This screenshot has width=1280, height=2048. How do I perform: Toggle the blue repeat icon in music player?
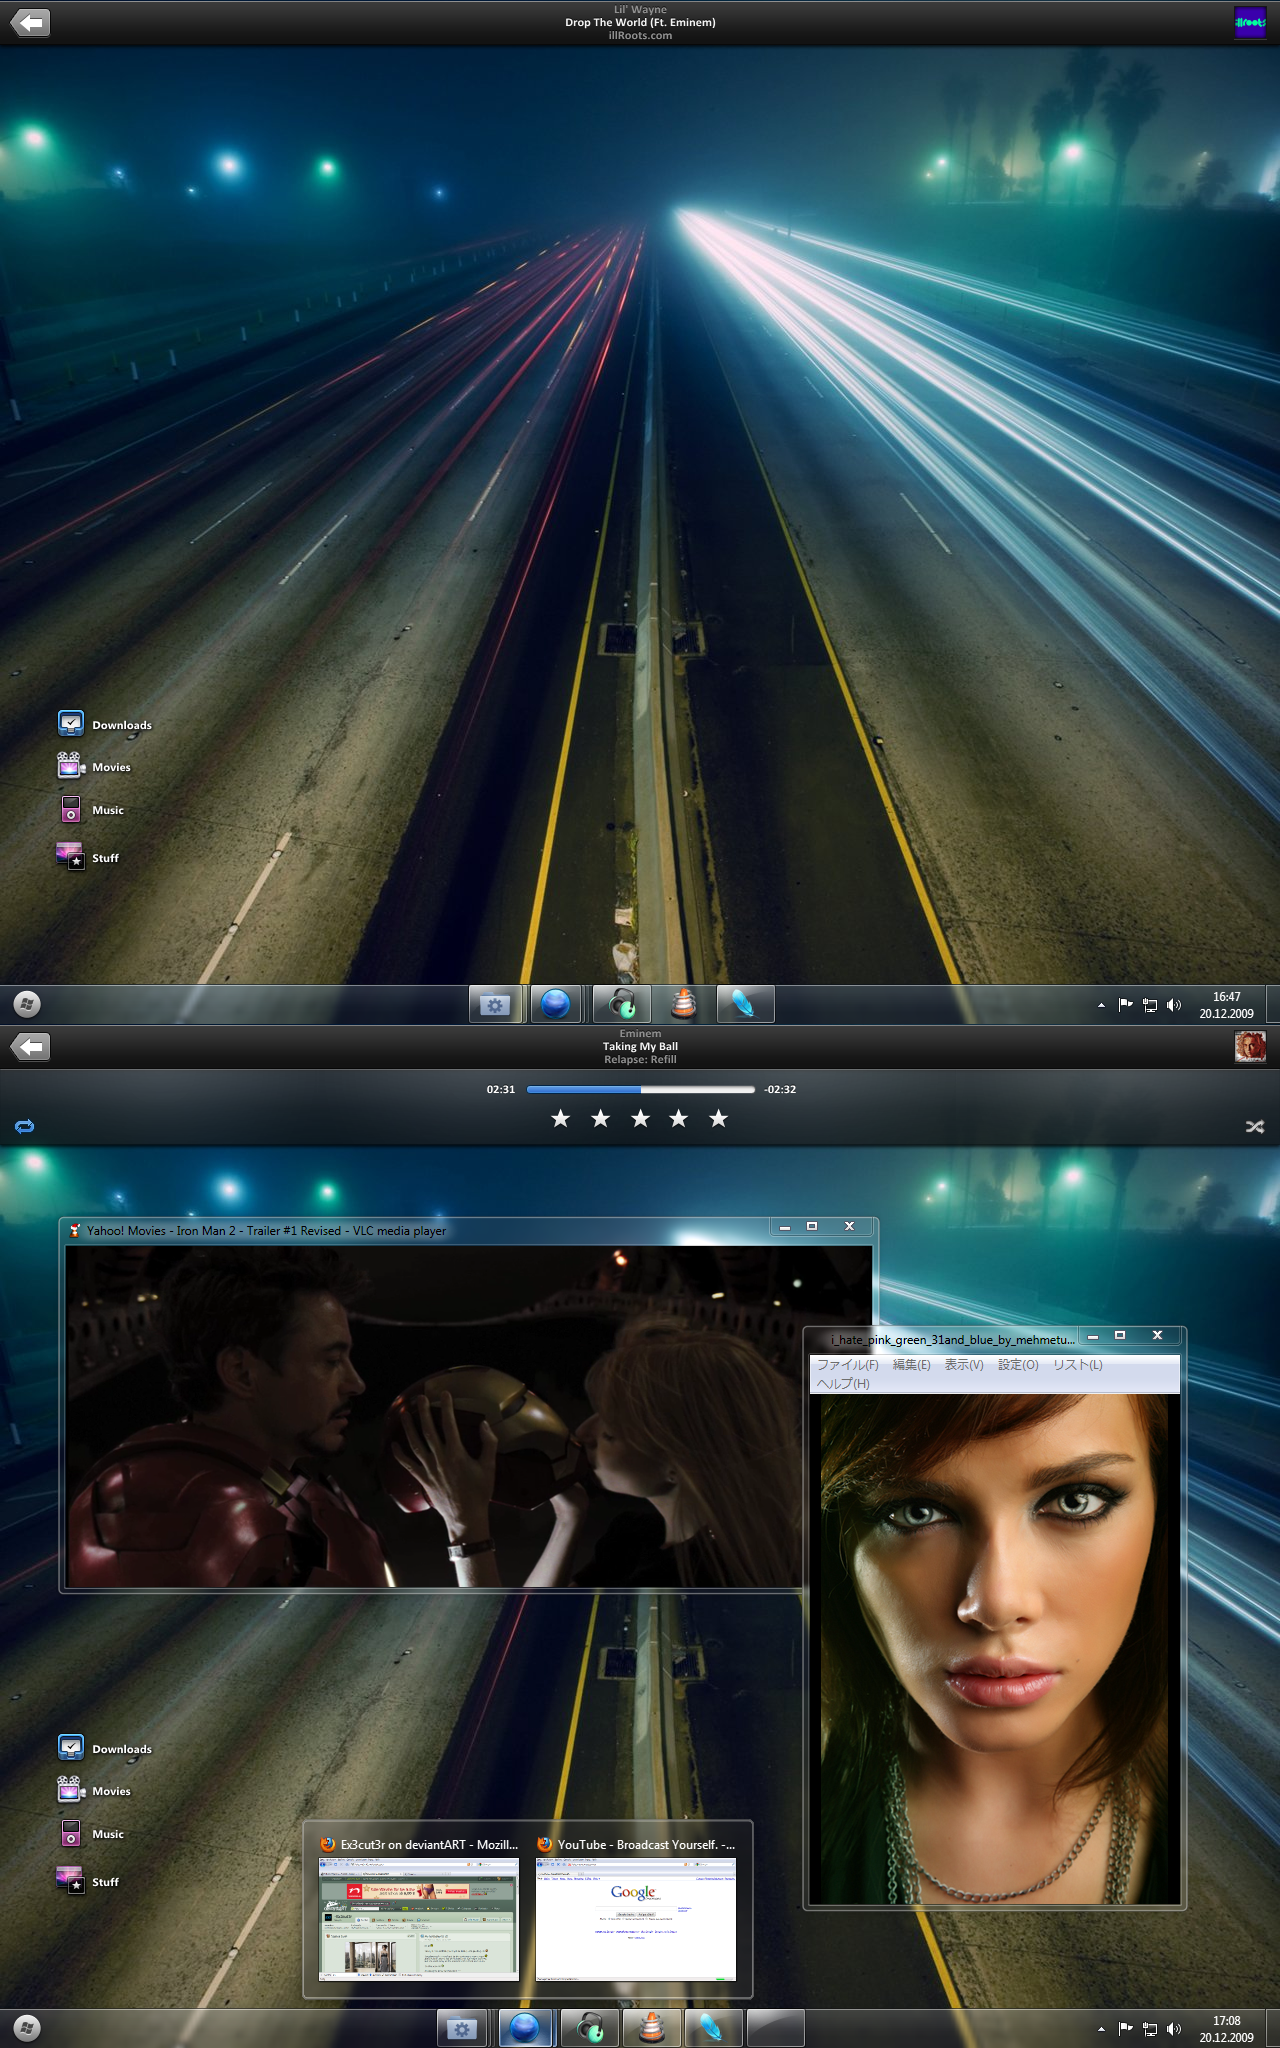(25, 1126)
